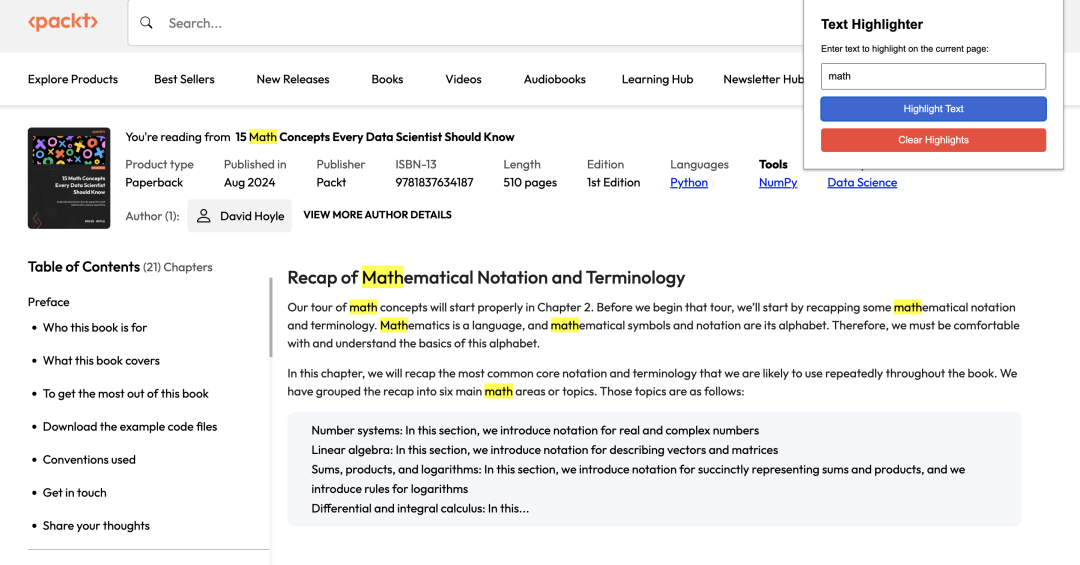Screen dimensions: 1080x565
Task: Click the '1st Edition' value
Action: [613, 183]
